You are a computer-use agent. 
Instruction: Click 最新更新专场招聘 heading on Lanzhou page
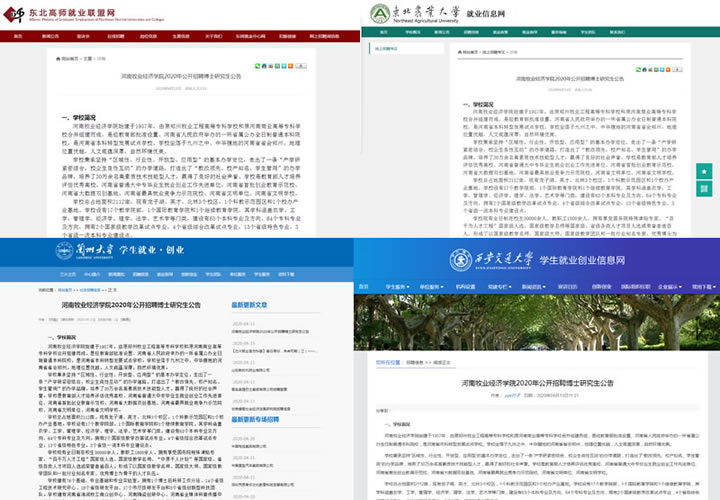255,420
